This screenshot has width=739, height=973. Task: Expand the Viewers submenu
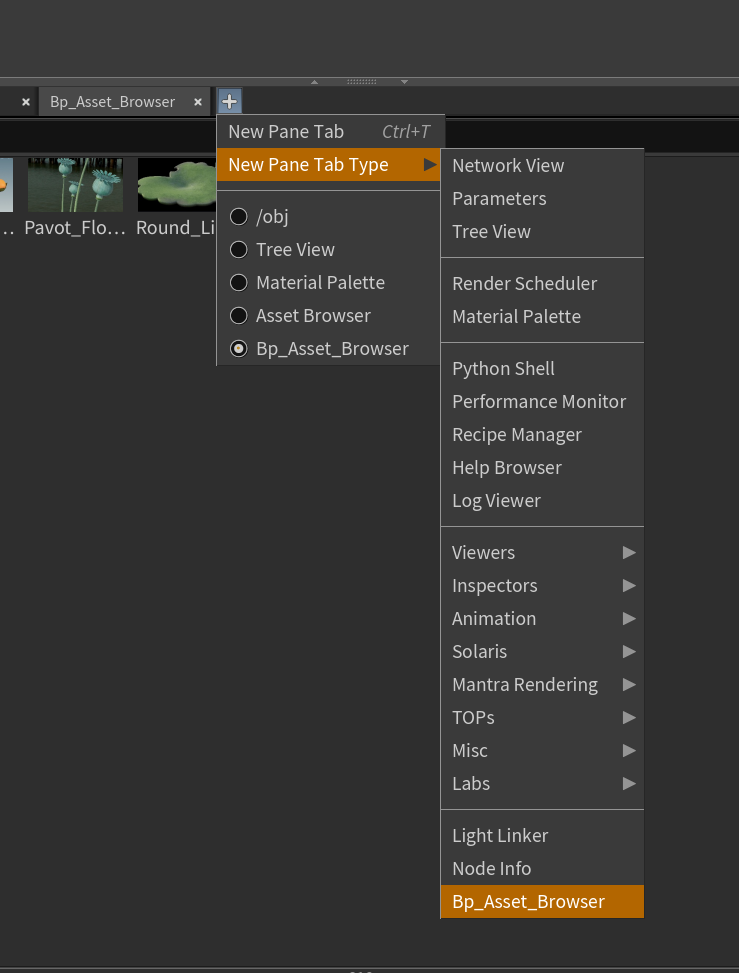(x=541, y=553)
